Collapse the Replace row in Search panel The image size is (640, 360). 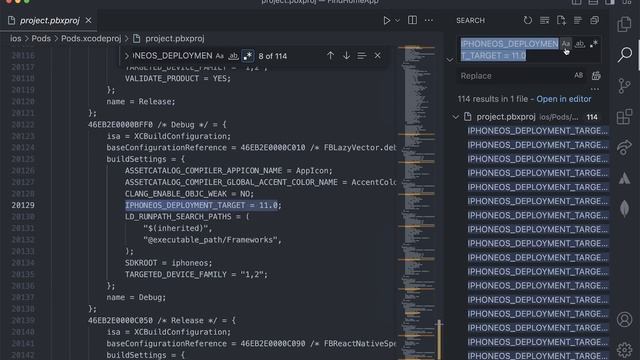[x=449, y=60]
